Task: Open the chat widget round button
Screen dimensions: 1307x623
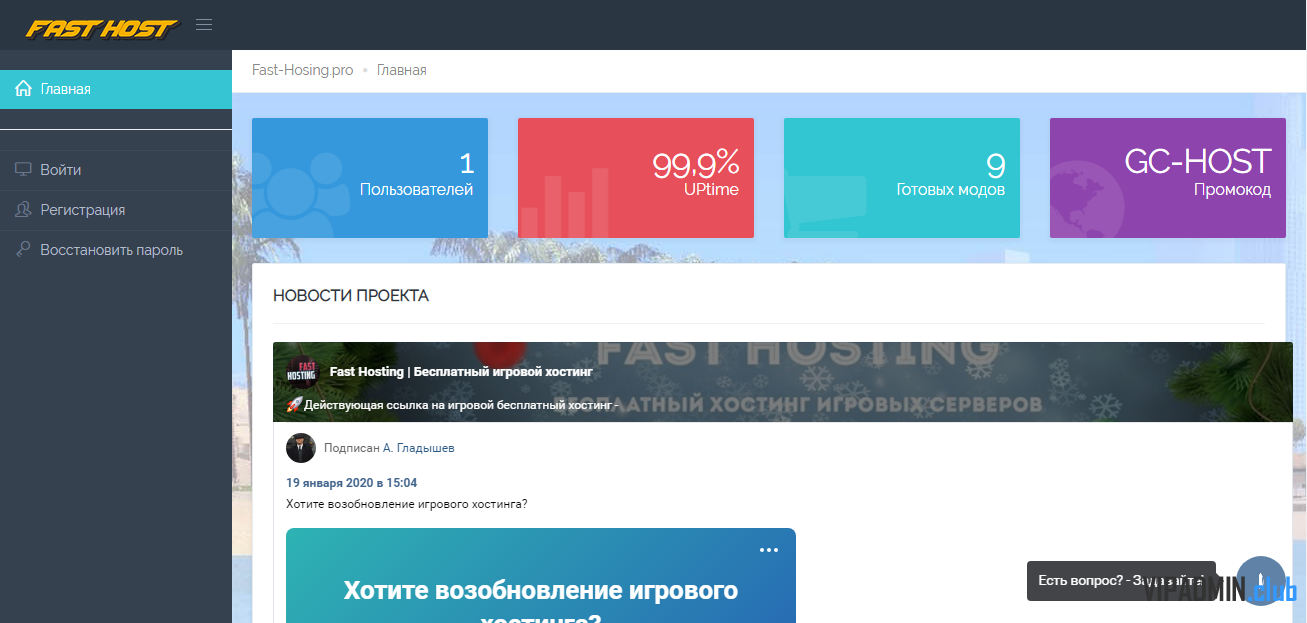Action: pos(1261,581)
